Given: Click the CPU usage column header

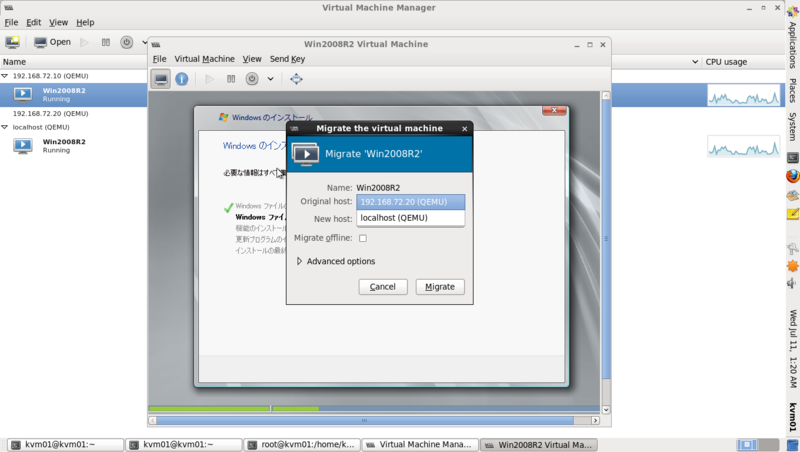Looking at the screenshot, I should [x=743, y=62].
